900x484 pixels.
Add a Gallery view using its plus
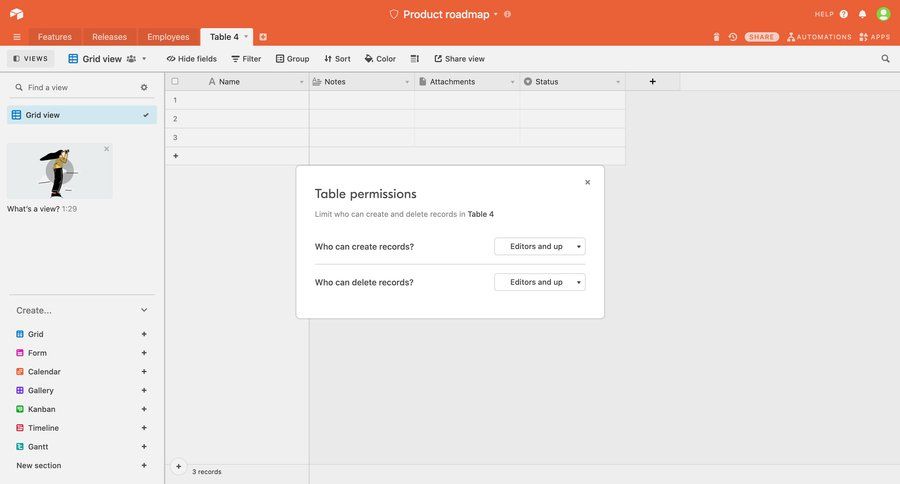tap(144, 390)
